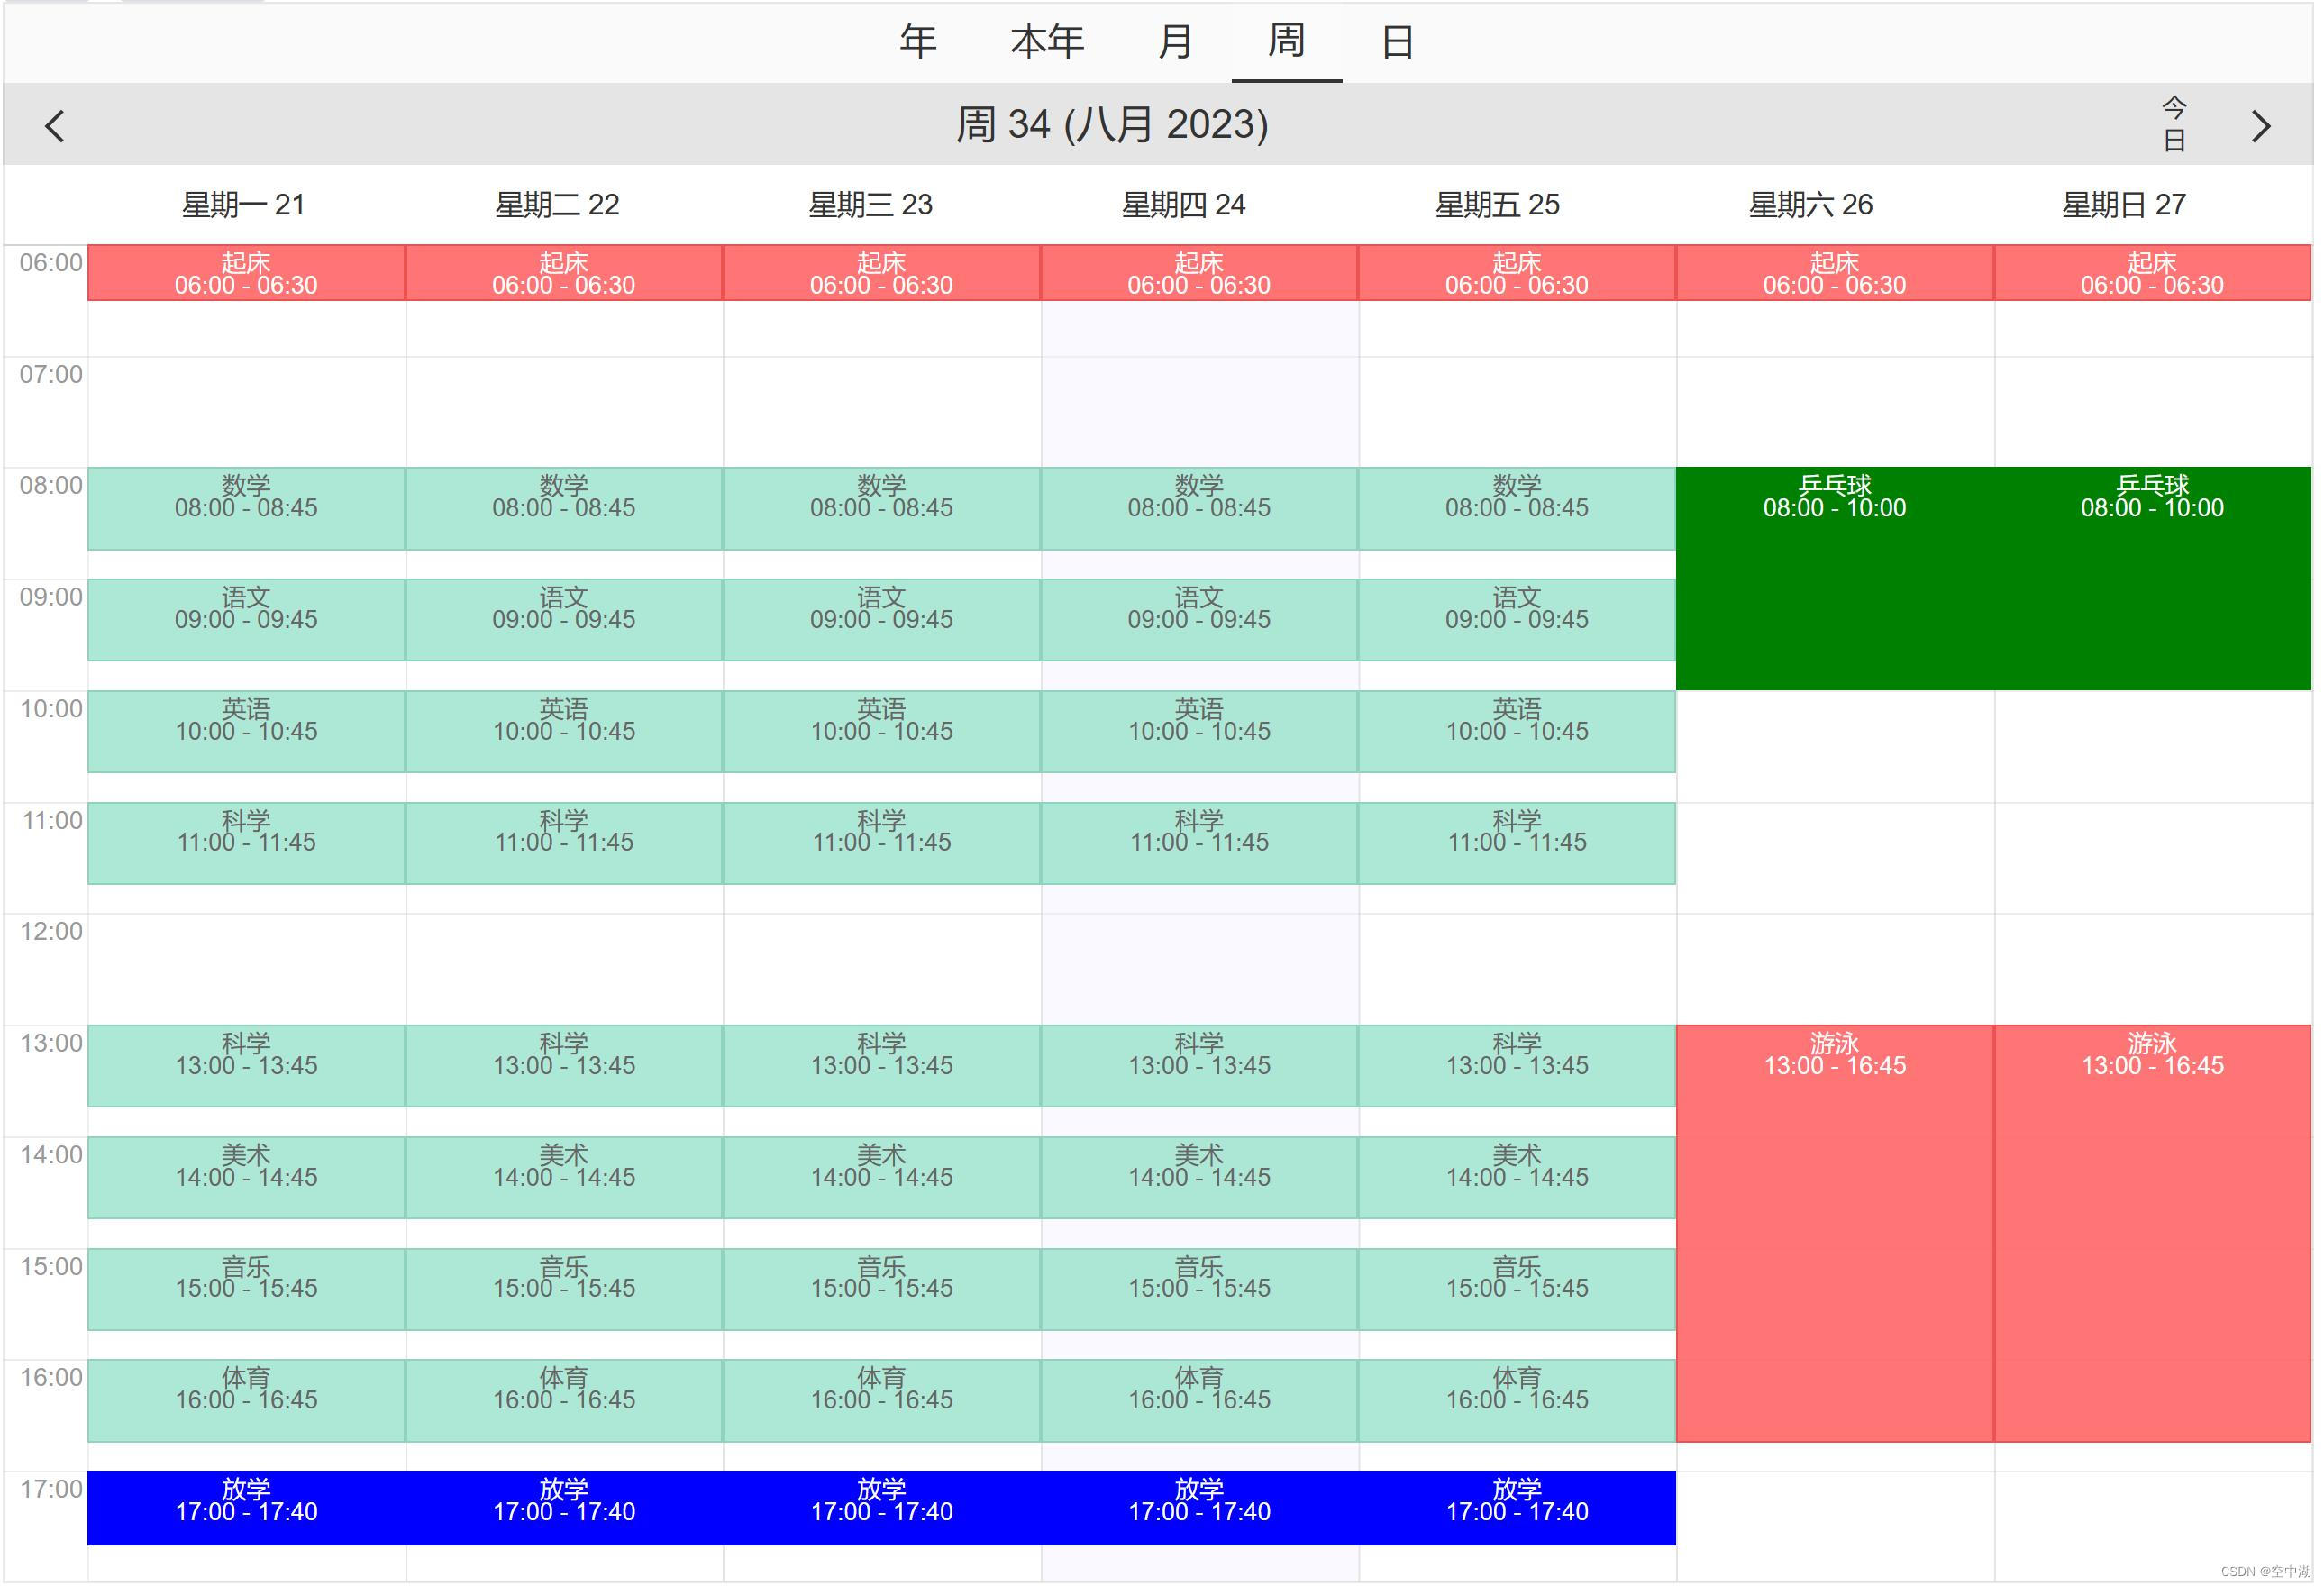This screenshot has width=2324, height=1586.
Task: Switch to the 本年 view tab
Action: tap(1046, 42)
